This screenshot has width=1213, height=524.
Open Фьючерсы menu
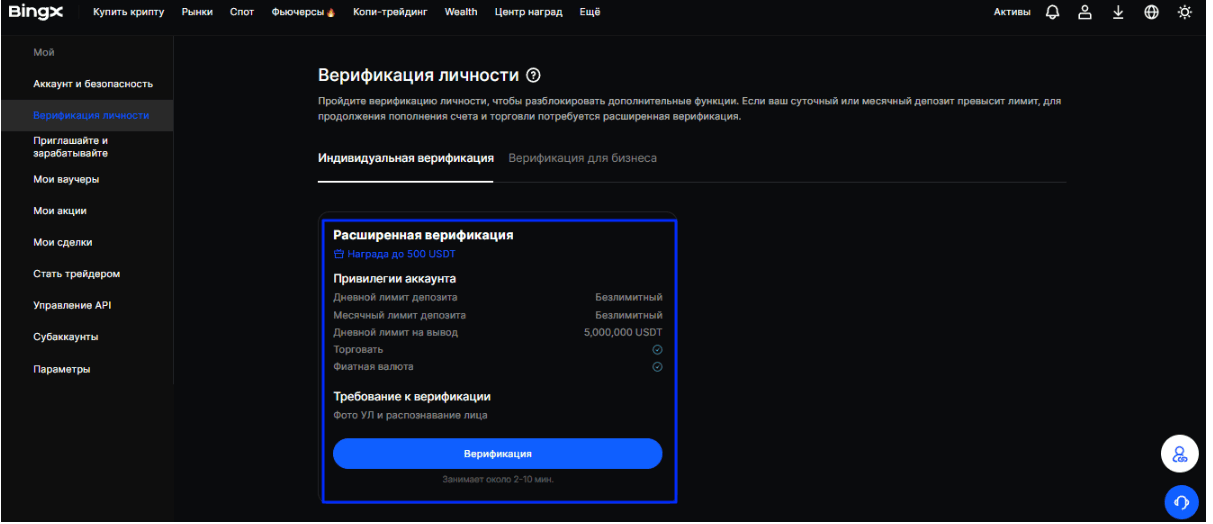[304, 12]
